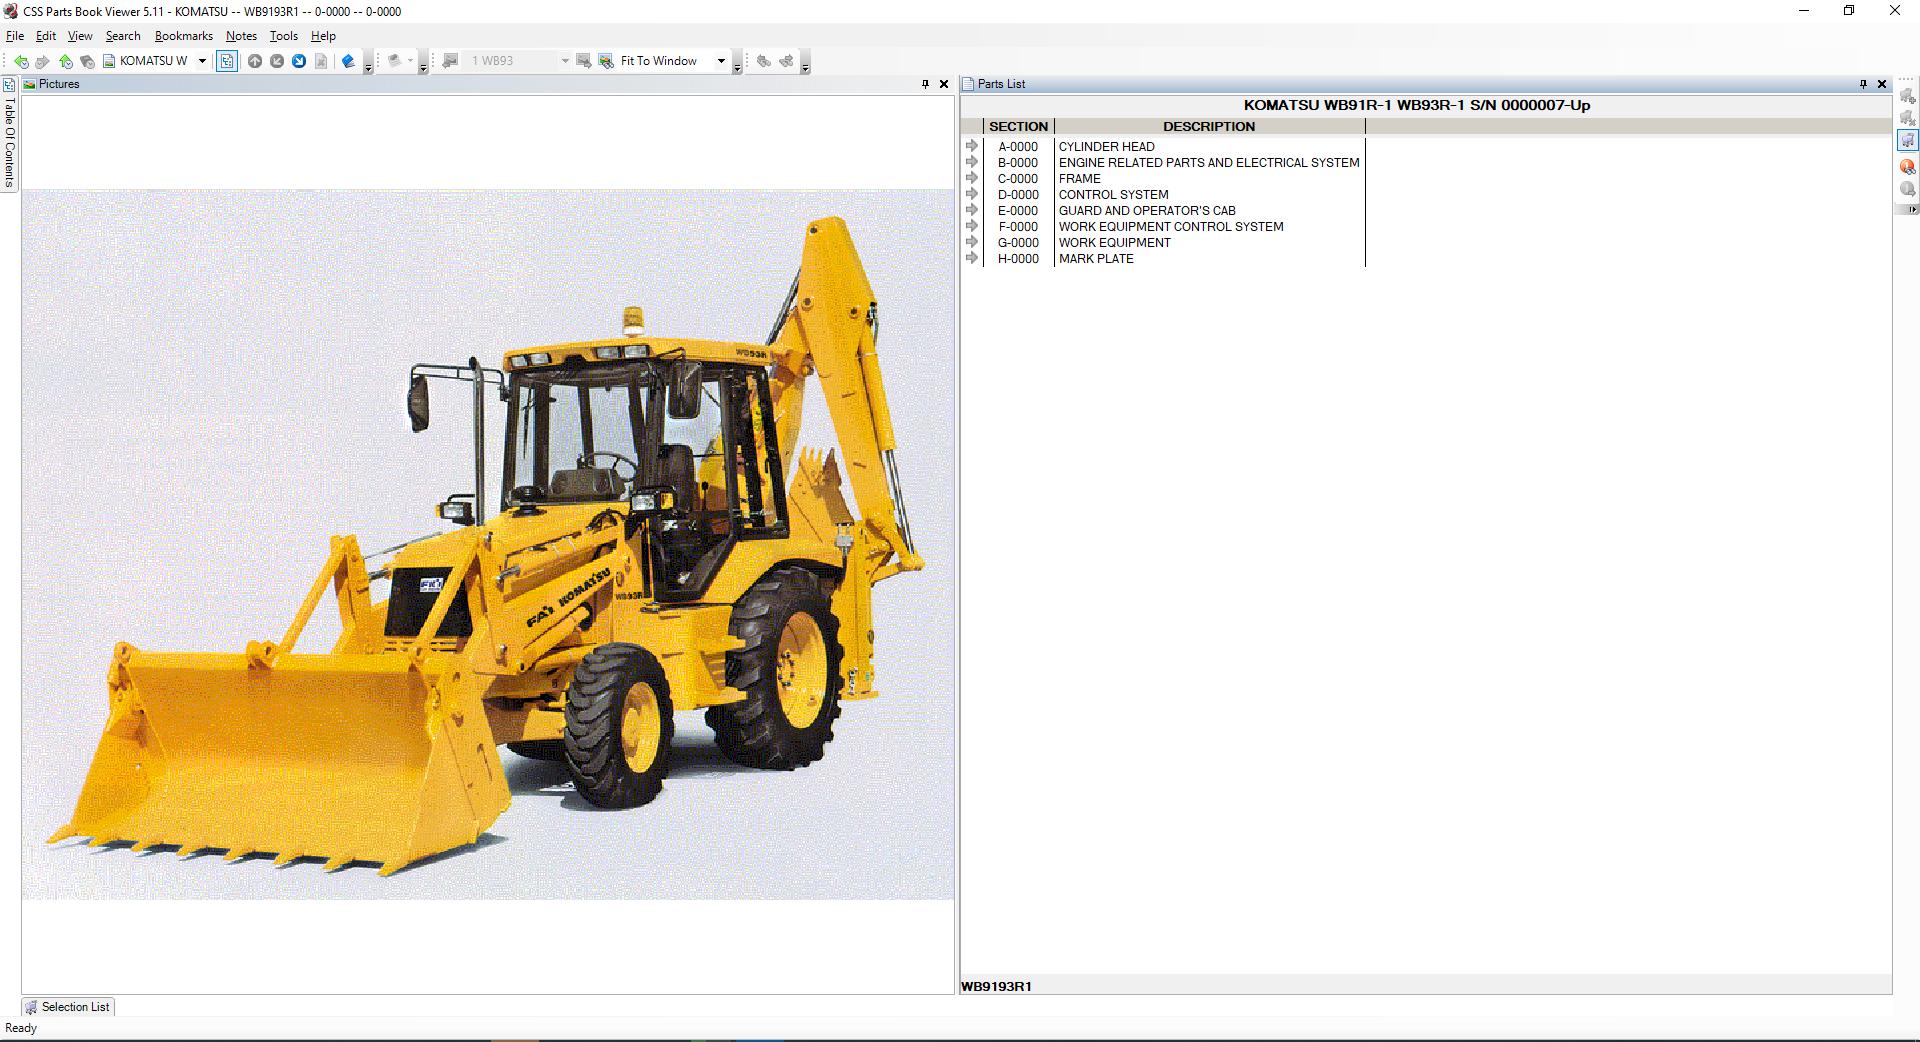
Task: Click the add-to-shopping-cart icon in right panel
Action: (x=1907, y=95)
